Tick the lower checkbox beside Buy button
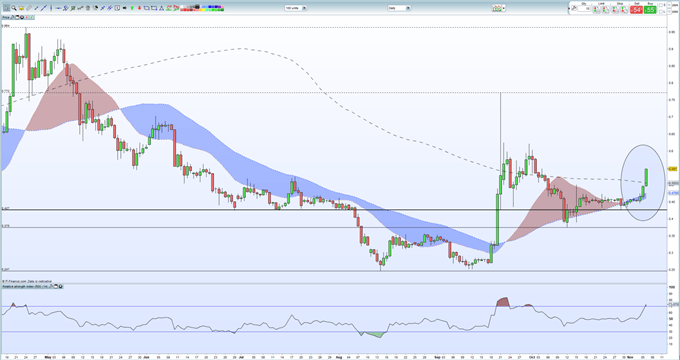 [660, 12]
